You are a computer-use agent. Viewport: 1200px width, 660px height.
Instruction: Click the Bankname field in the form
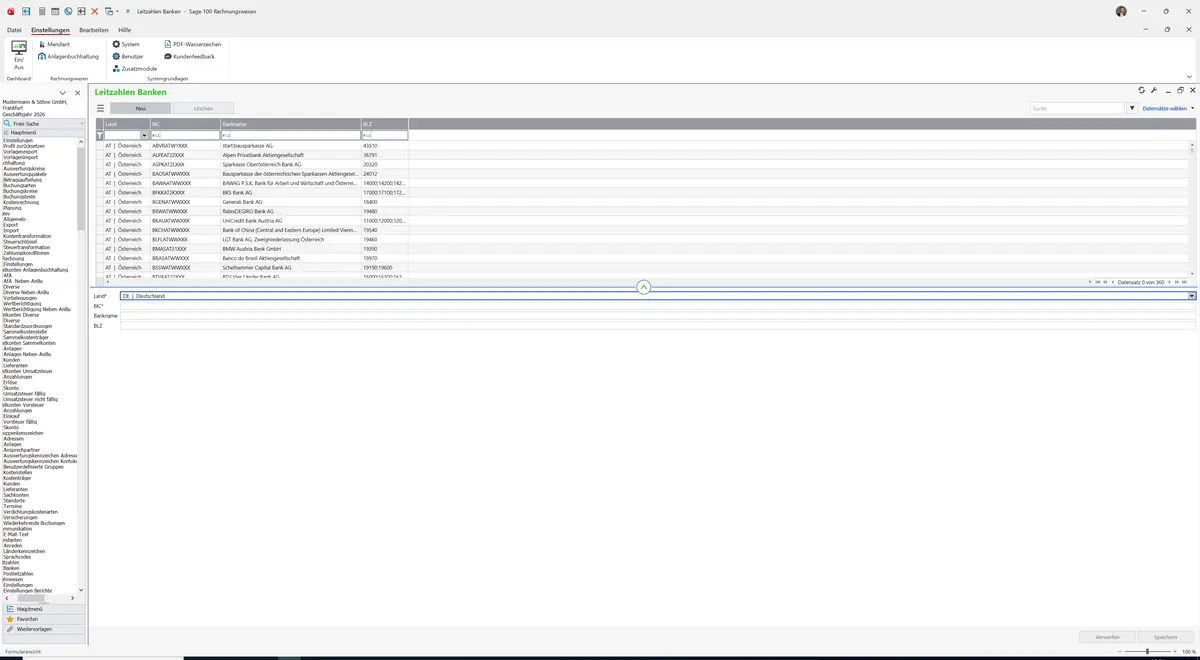[x=657, y=316]
